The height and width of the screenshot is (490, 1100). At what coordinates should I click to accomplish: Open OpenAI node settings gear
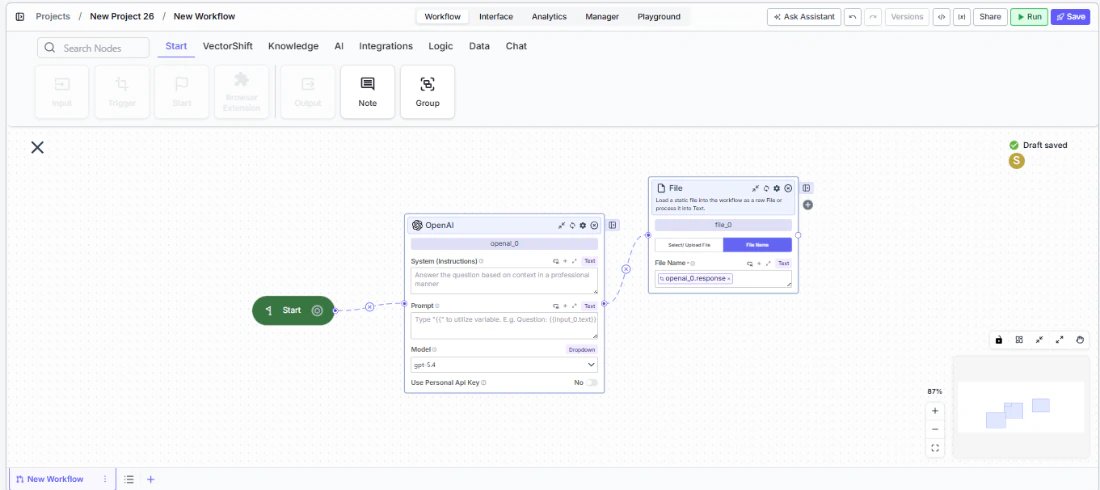[583, 225]
